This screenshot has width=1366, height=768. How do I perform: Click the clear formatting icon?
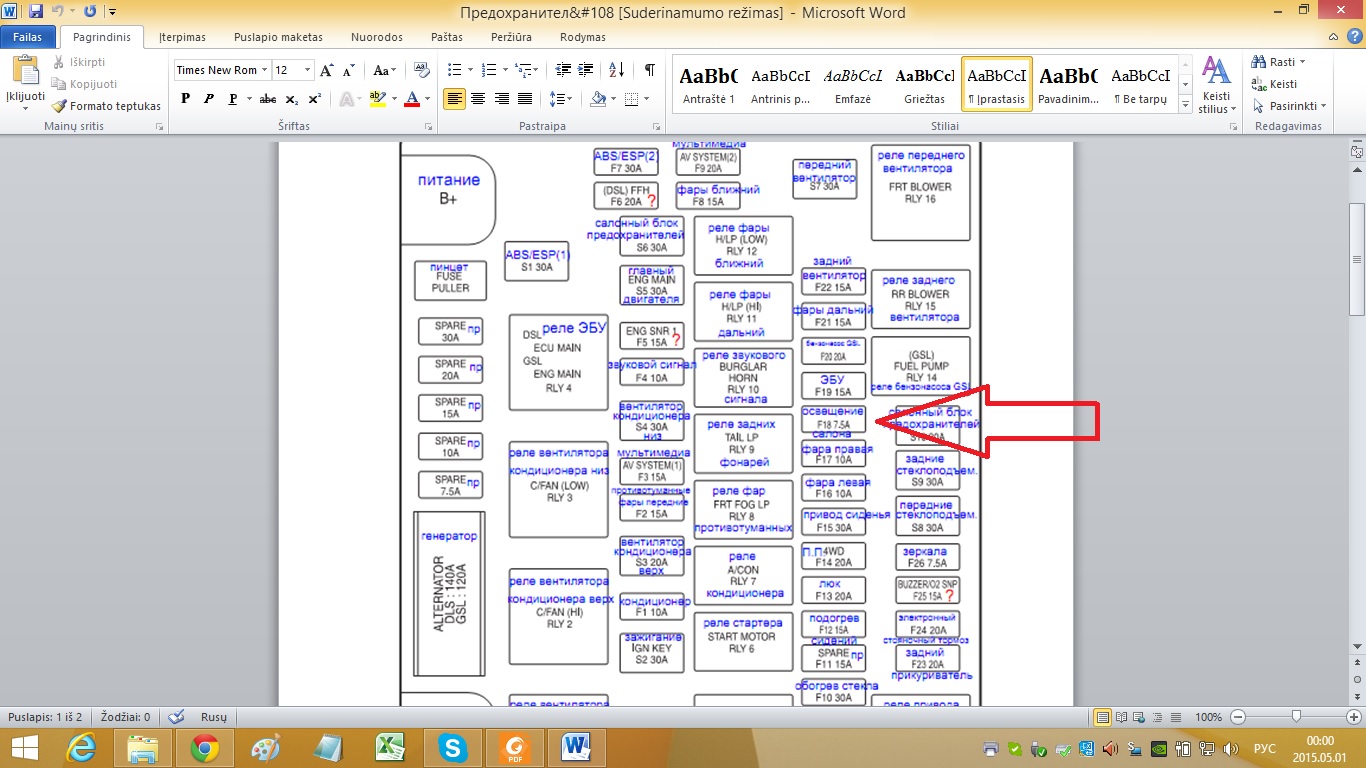(422, 70)
